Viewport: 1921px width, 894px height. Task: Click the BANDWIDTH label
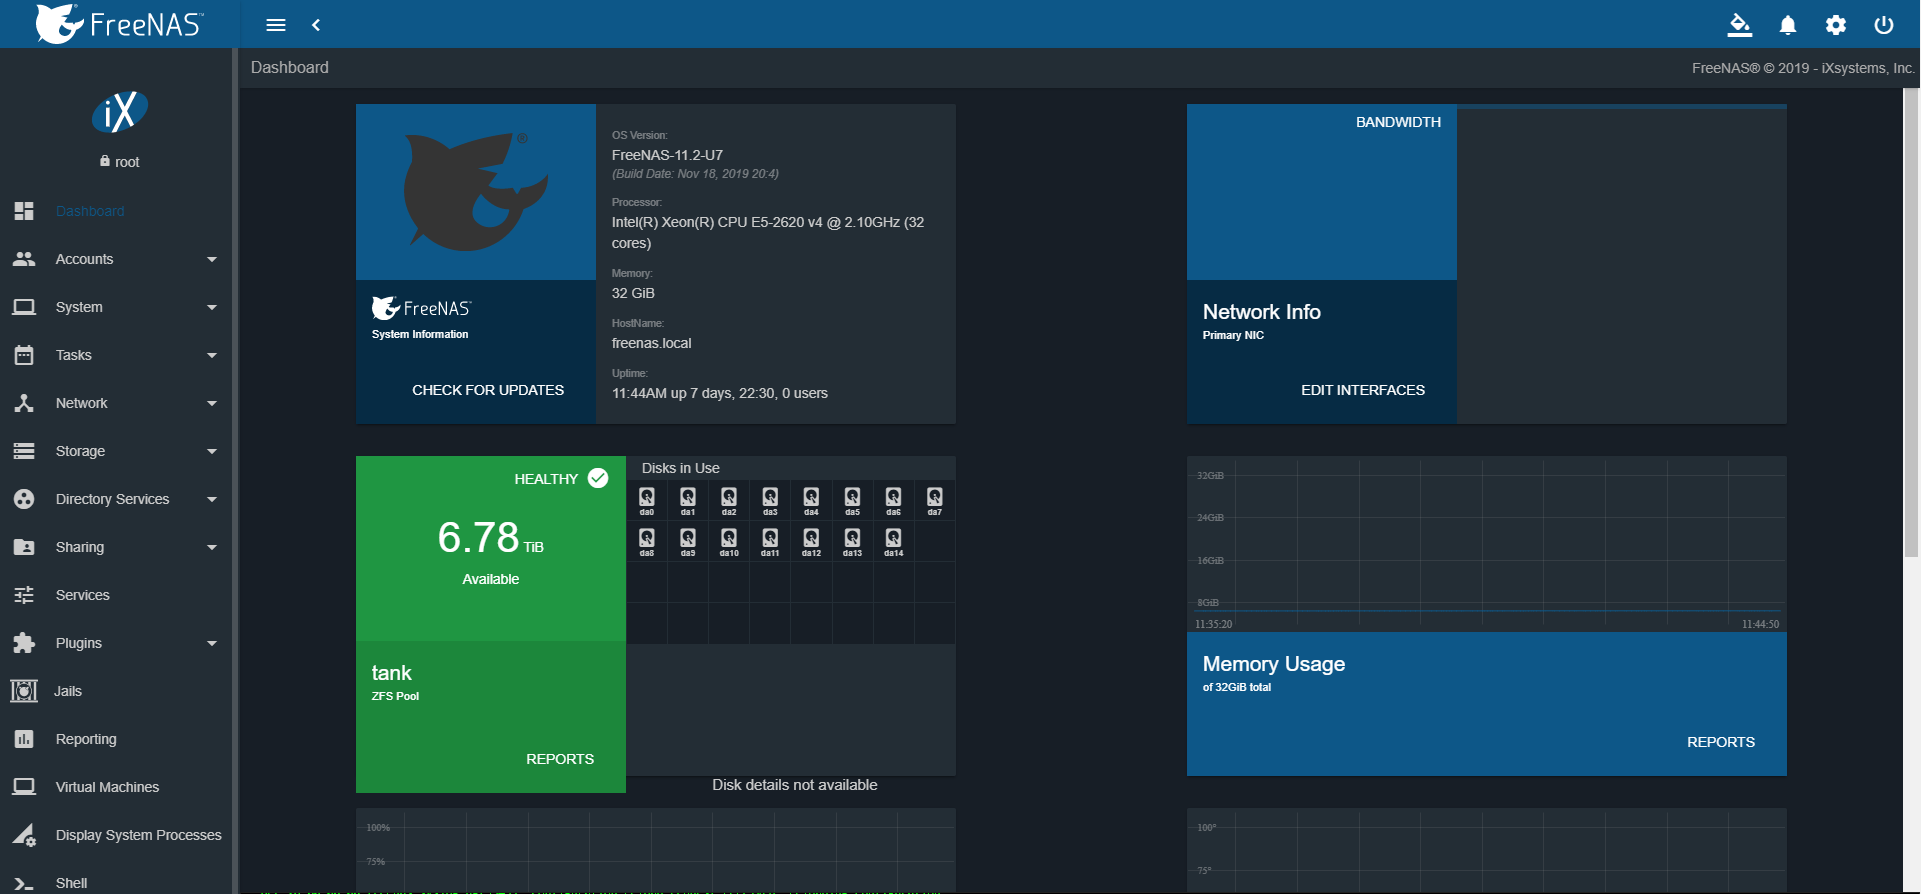coord(1398,122)
